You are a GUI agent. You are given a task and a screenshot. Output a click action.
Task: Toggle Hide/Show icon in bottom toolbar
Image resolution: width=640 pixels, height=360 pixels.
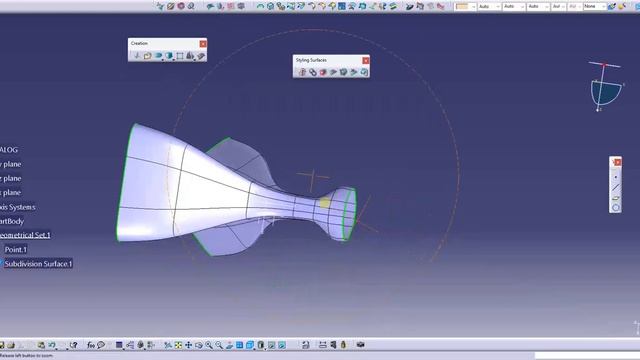[271, 345]
